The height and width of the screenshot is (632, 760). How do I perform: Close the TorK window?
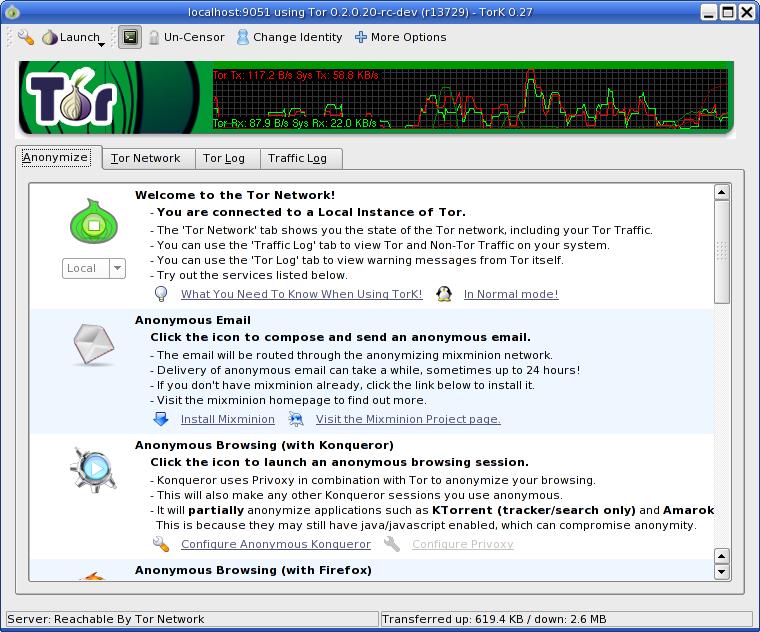(x=746, y=12)
